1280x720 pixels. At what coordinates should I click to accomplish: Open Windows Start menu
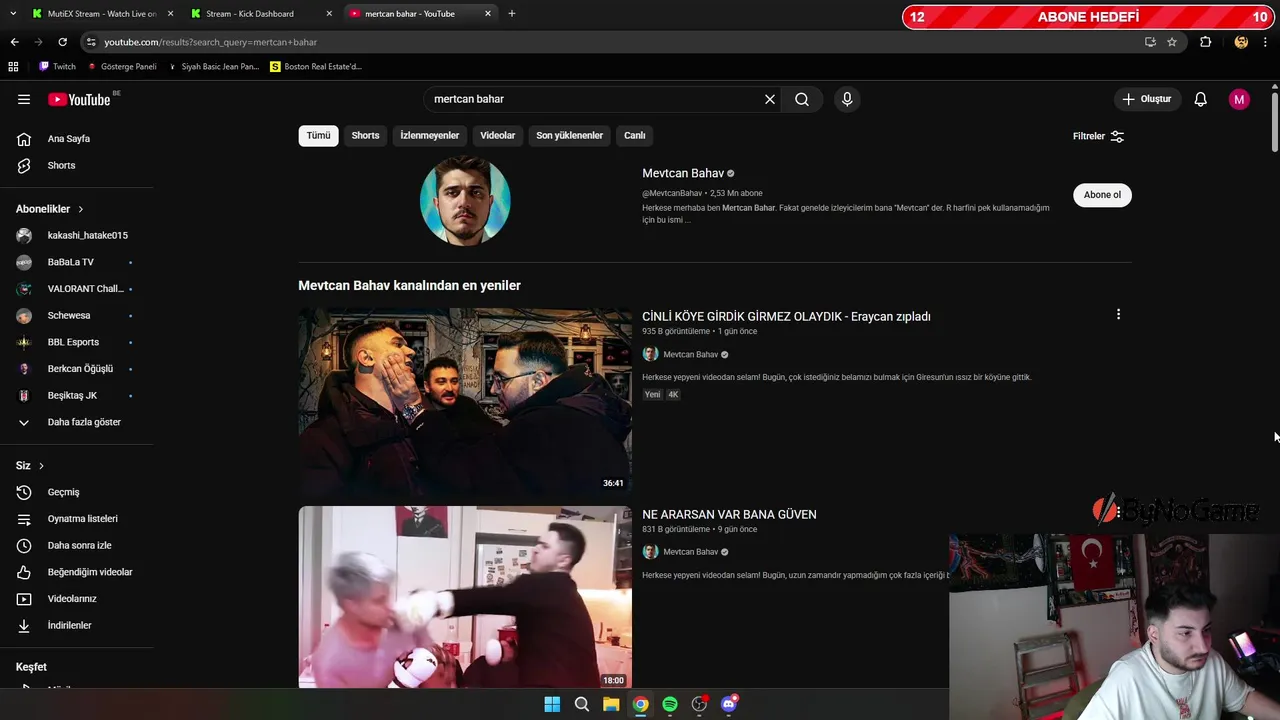click(x=552, y=704)
